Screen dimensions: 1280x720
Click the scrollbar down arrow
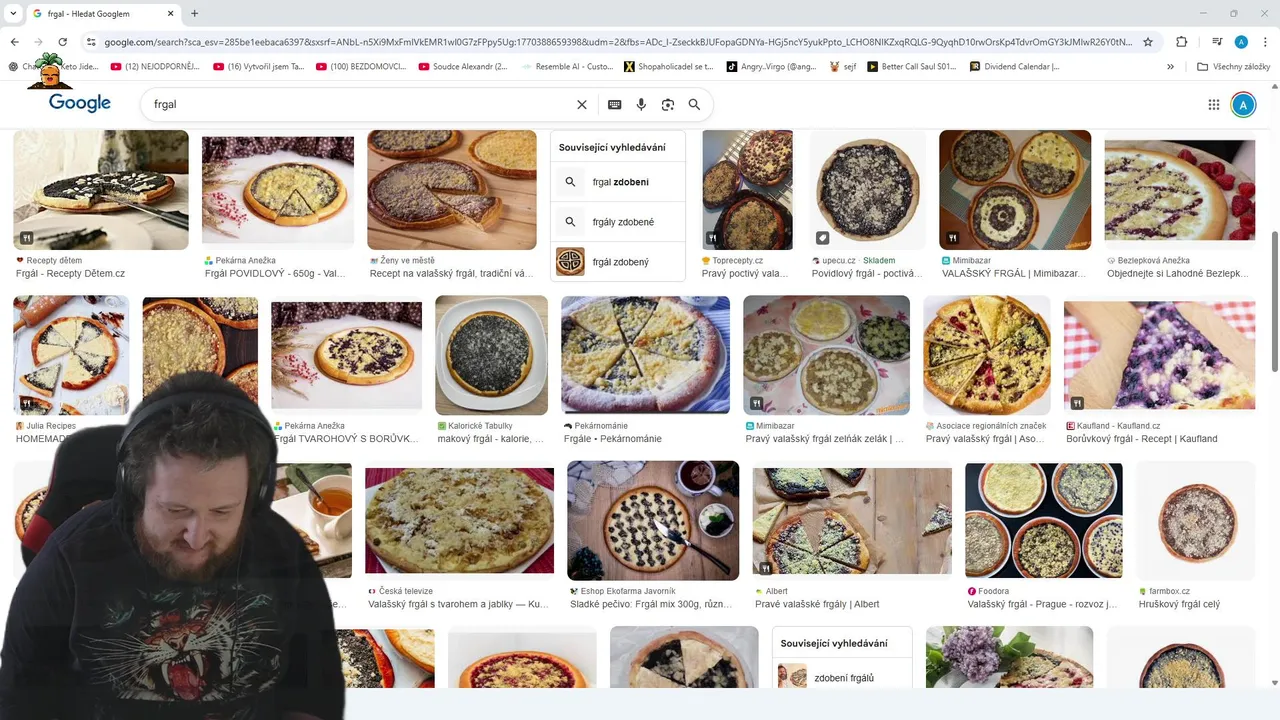pos(1274,683)
